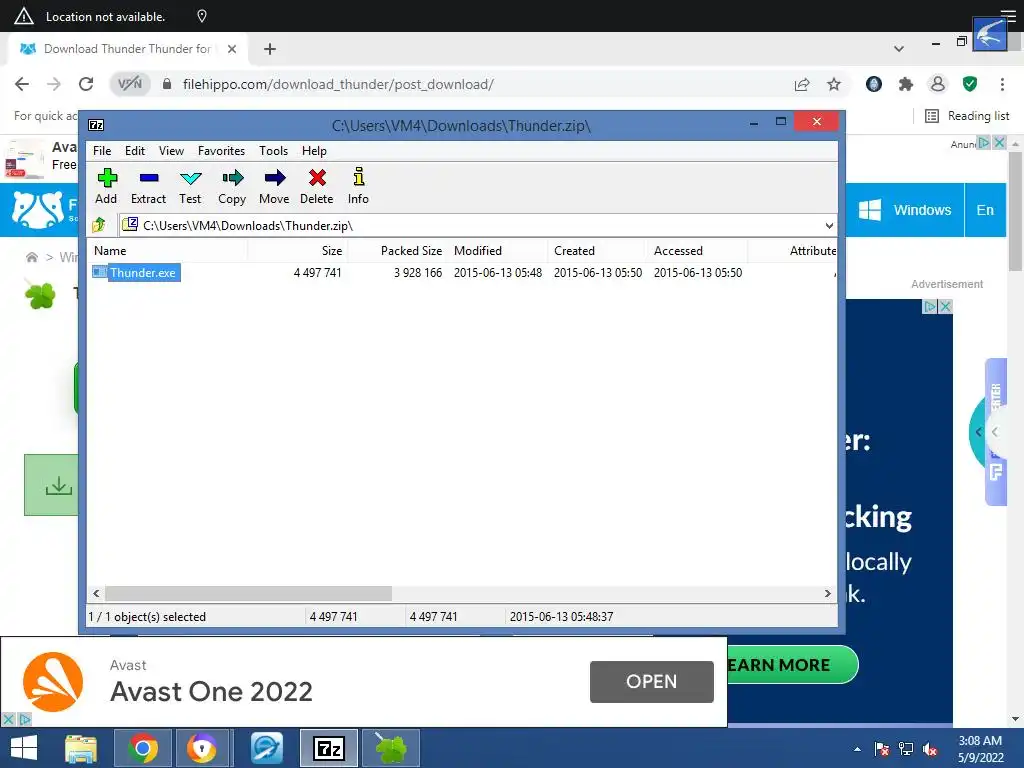This screenshot has width=1024, height=768.
Task: Switch to Chrome in taskbar
Action: coord(142,748)
